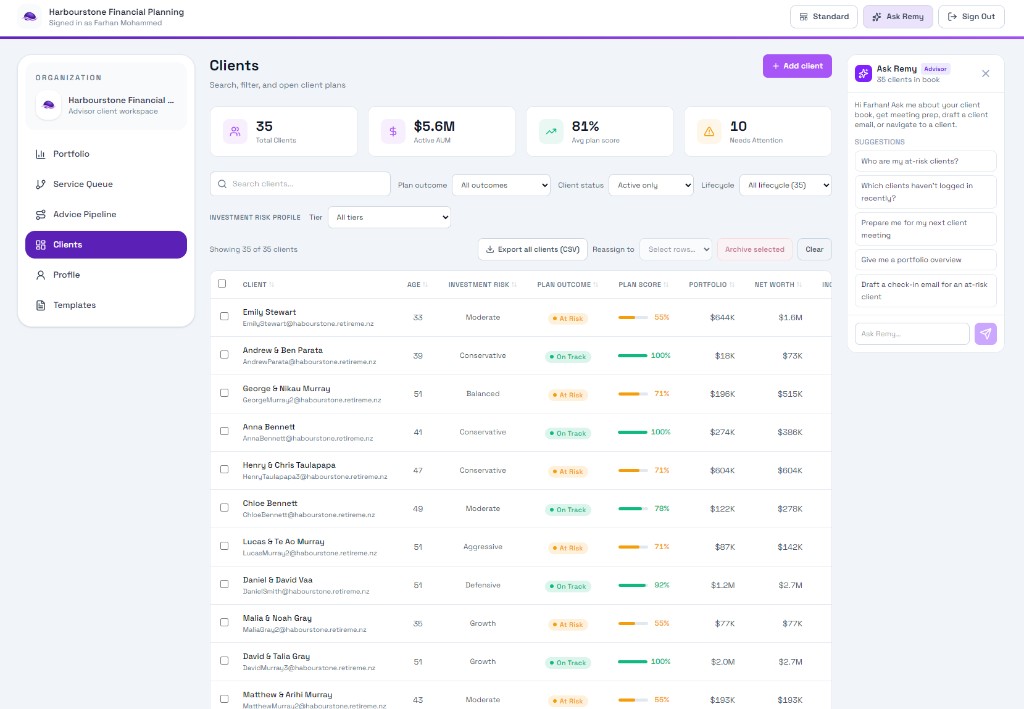1024x709 pixels.
Task: Click the Harbourstone logo in the header
Action: [29, 16]
